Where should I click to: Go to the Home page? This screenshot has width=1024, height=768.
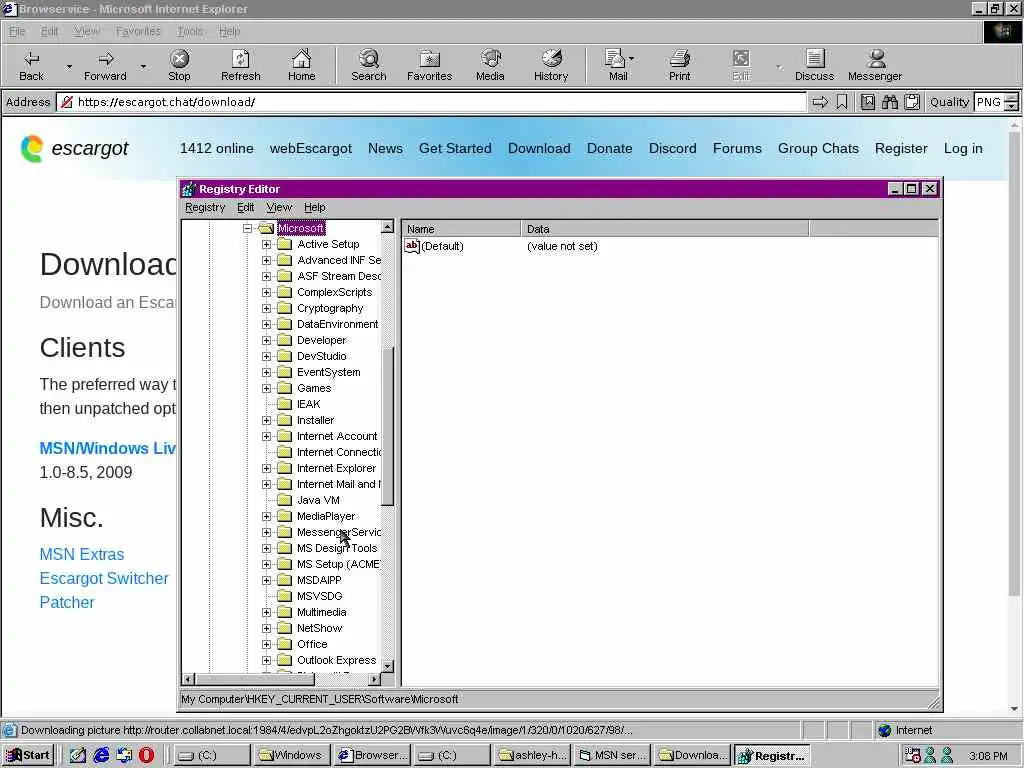[301, 65]
